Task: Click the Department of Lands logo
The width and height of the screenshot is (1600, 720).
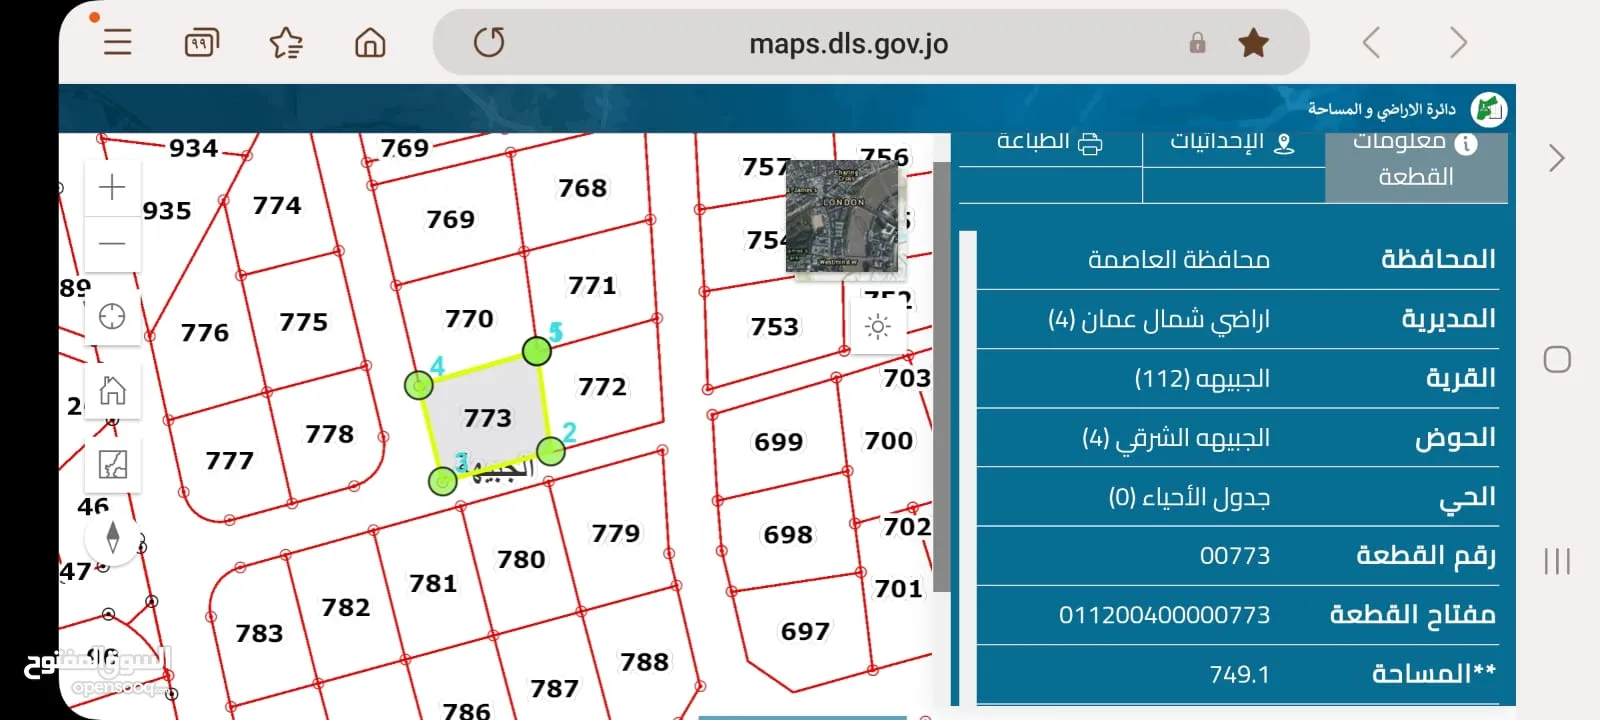Action: point(1489,109)
